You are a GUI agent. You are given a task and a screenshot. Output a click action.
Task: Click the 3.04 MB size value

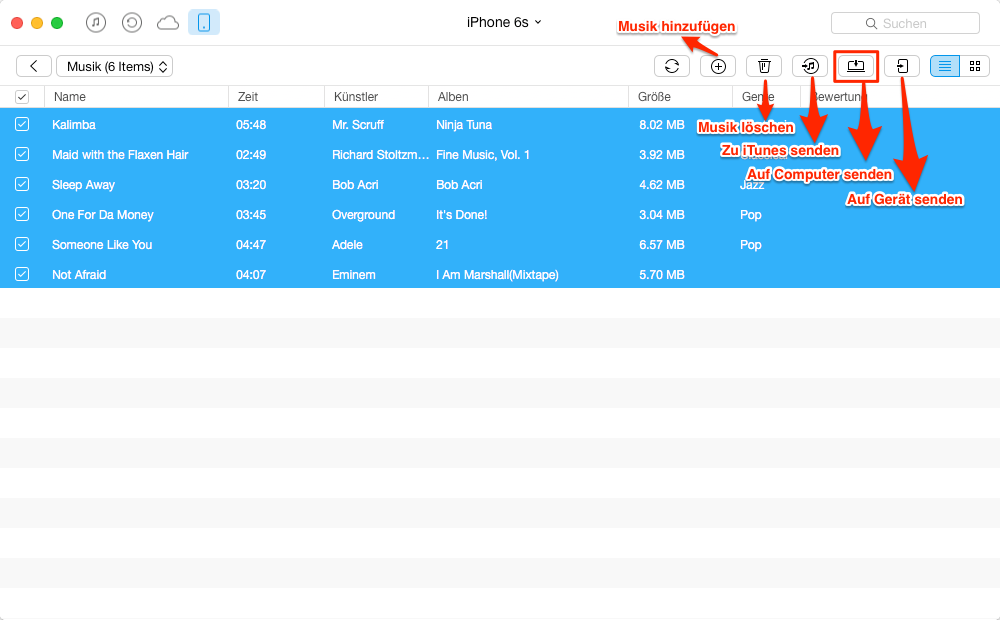[x=662, y=215]
